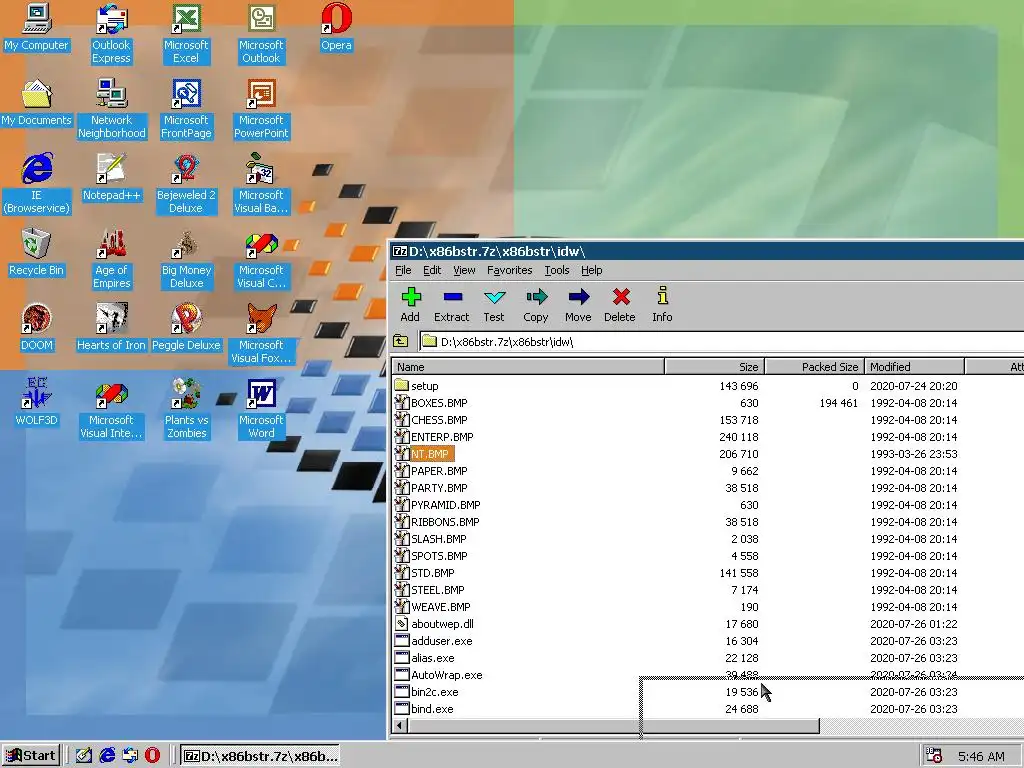Click the system tray clock 5:46 AM
Image resolution: width=1024 pixels, height=768 pixels.
coord(981,756)
